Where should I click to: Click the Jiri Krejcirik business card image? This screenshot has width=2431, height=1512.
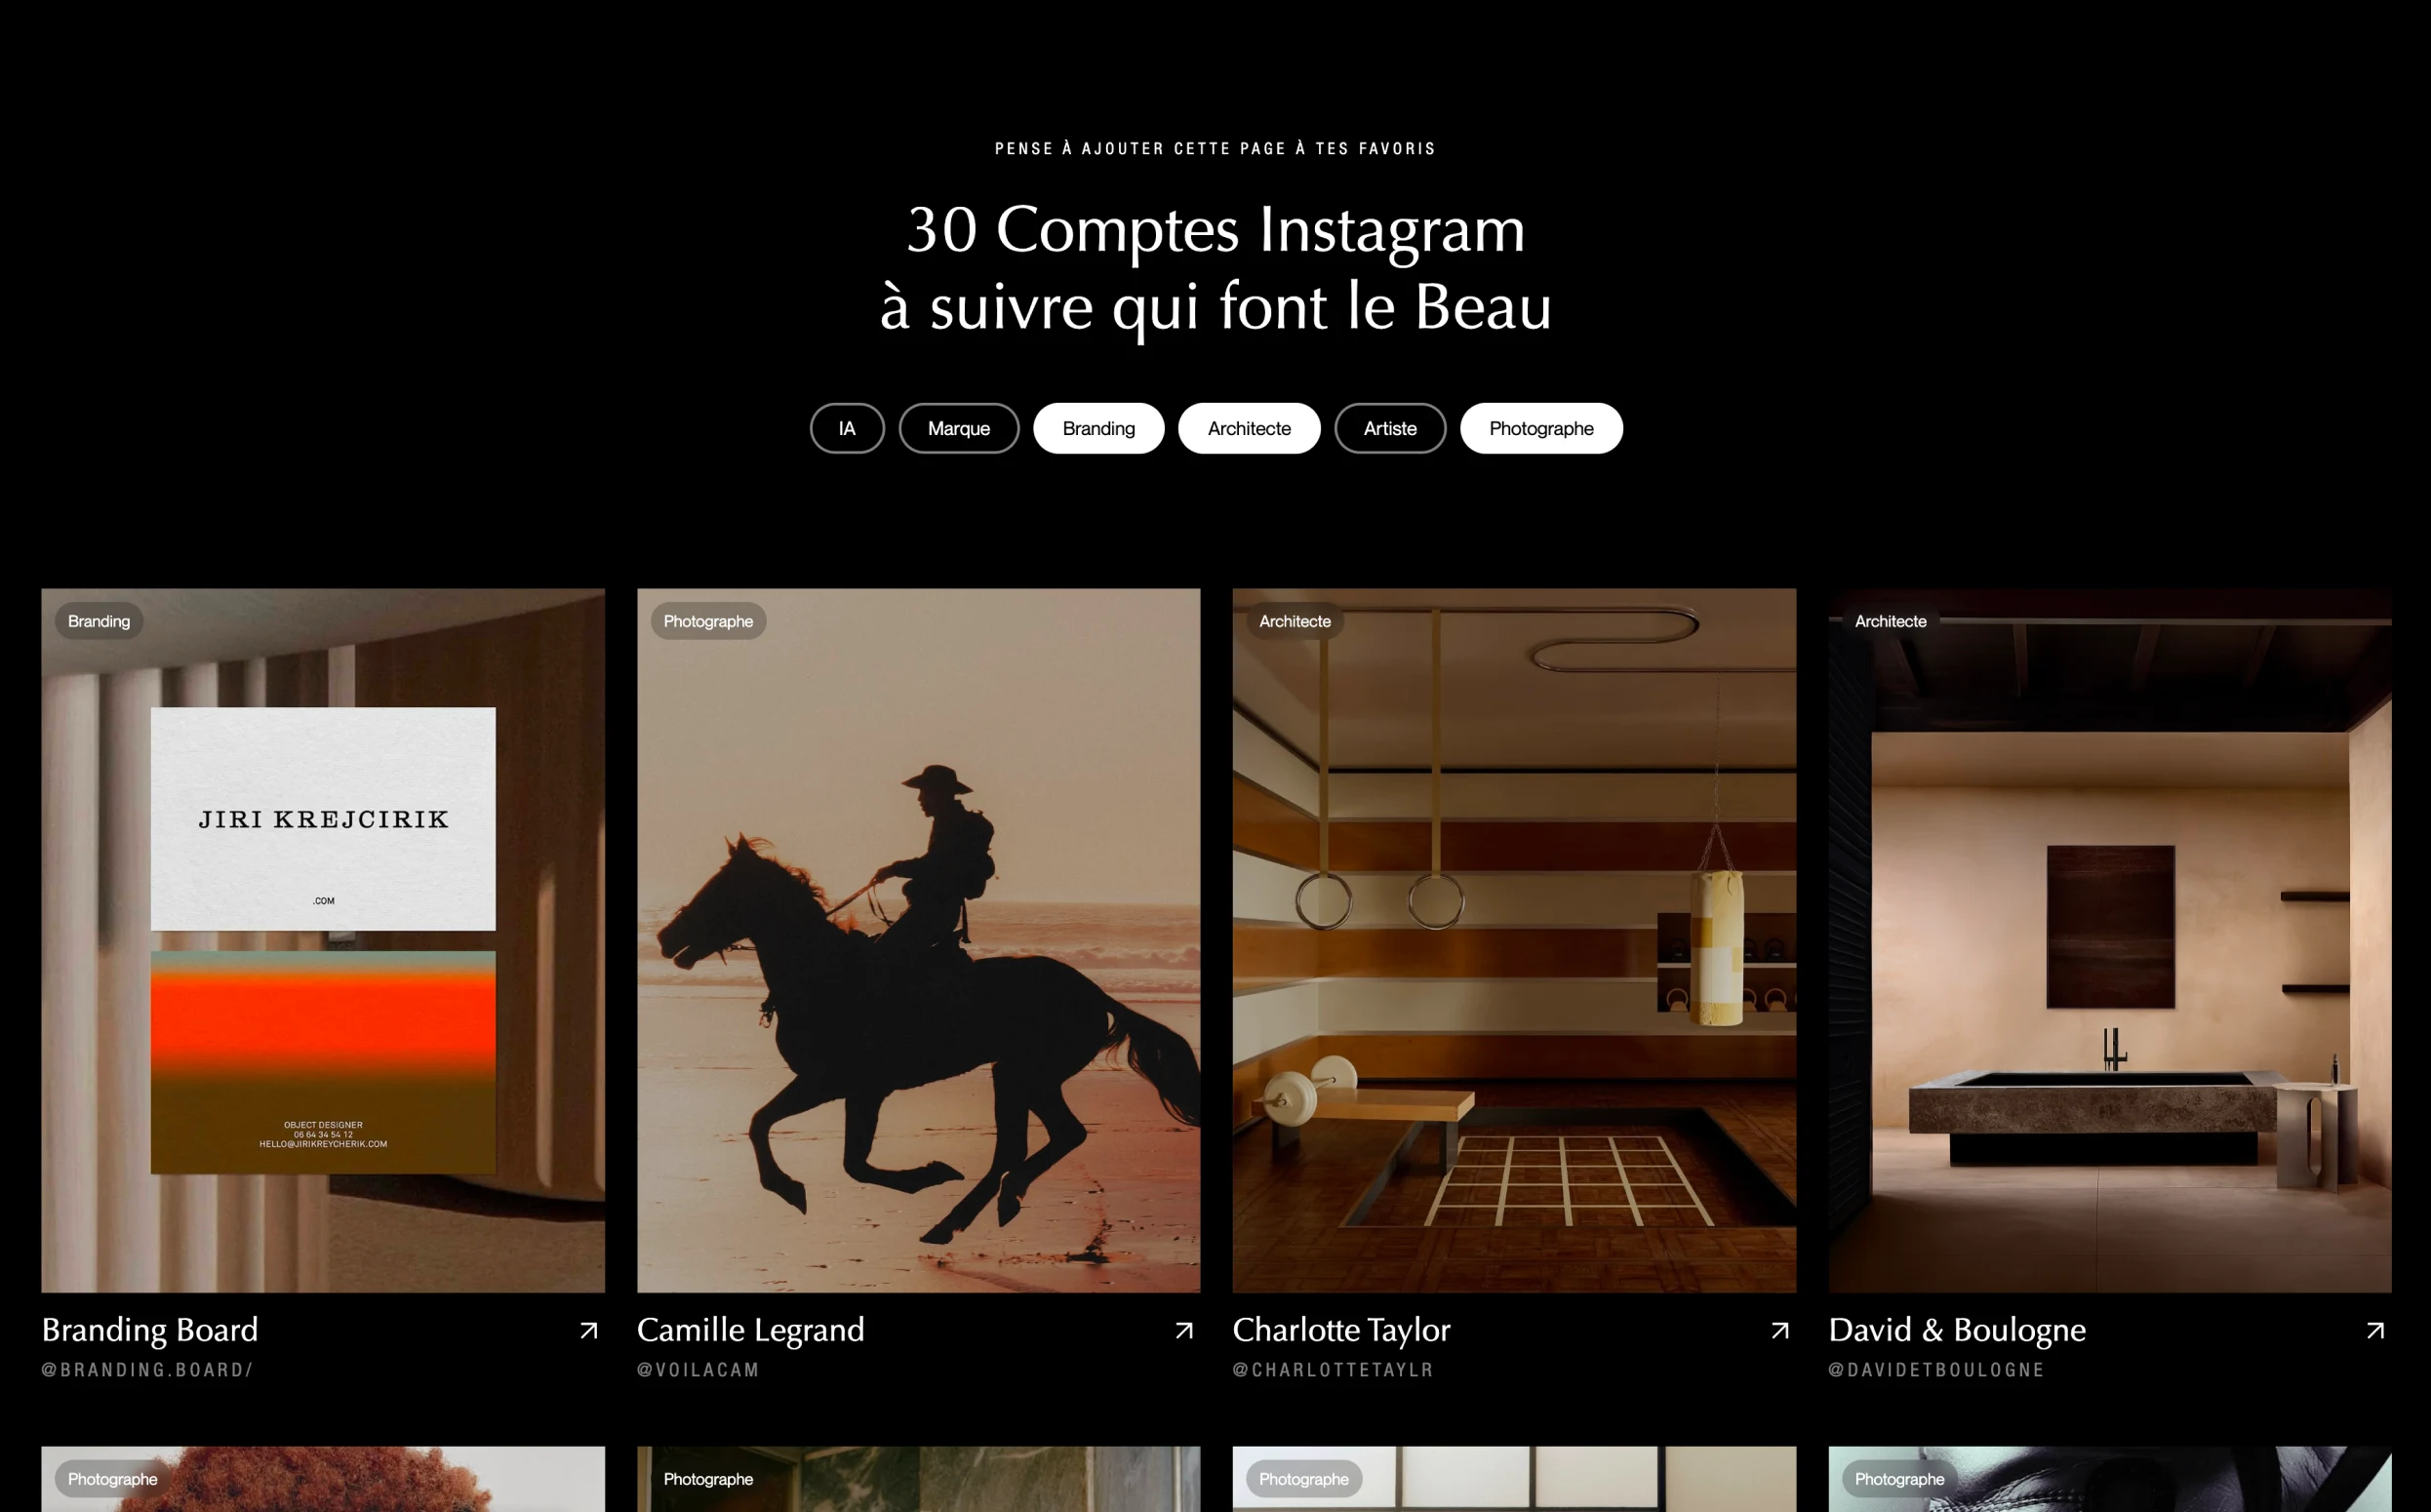[323, 940]
